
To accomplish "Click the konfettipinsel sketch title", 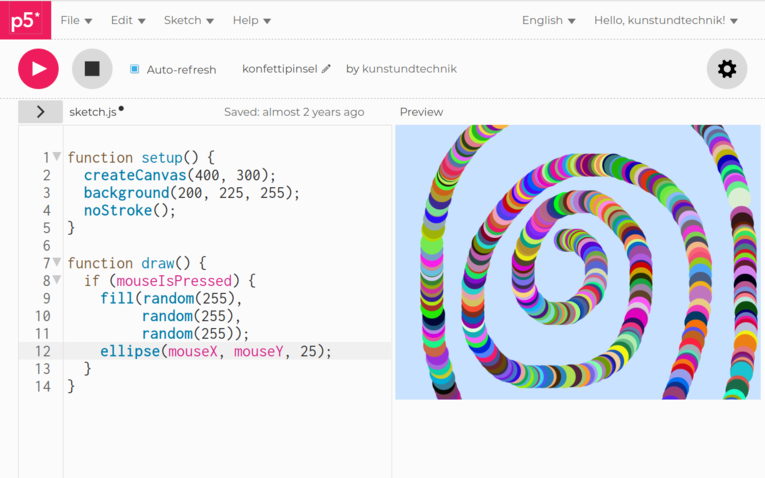I will coord(279,69).
